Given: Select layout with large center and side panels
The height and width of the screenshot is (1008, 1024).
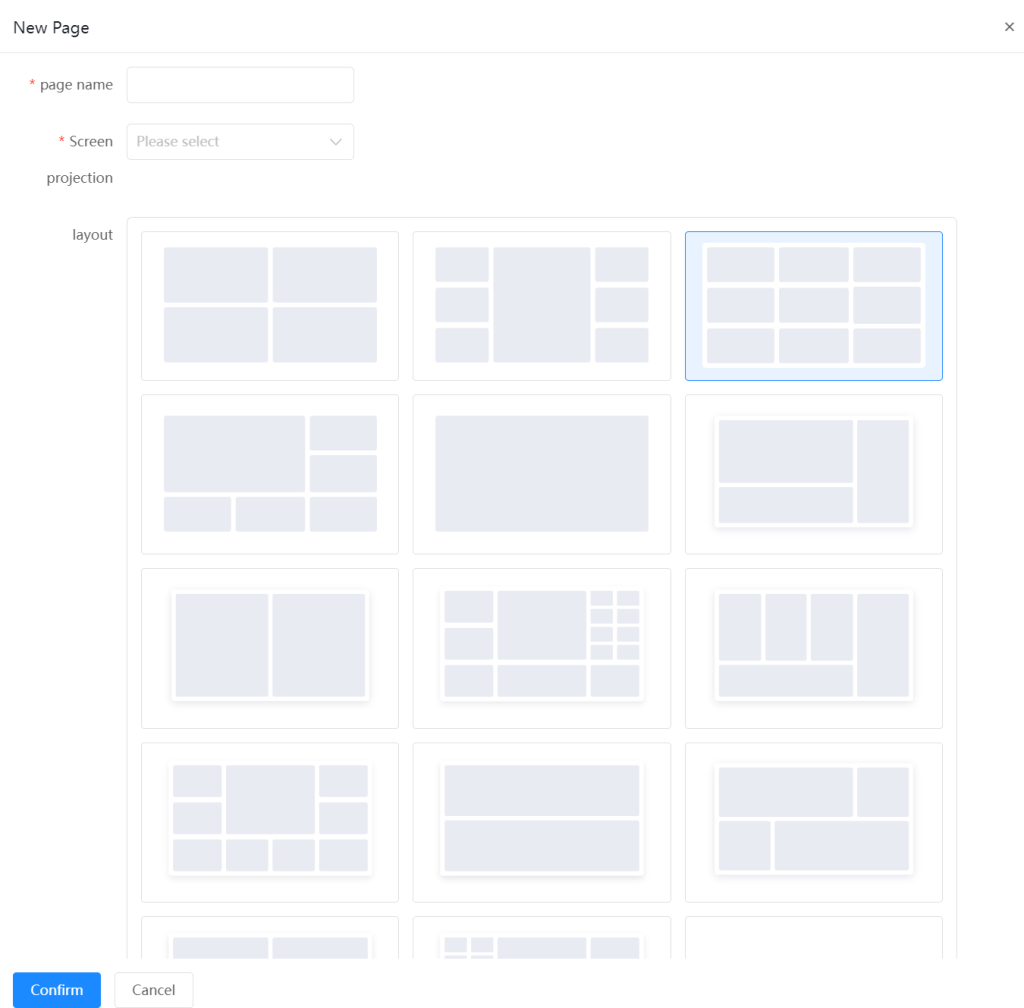Looking at the screenshot, I should click(x=541, y=305).
